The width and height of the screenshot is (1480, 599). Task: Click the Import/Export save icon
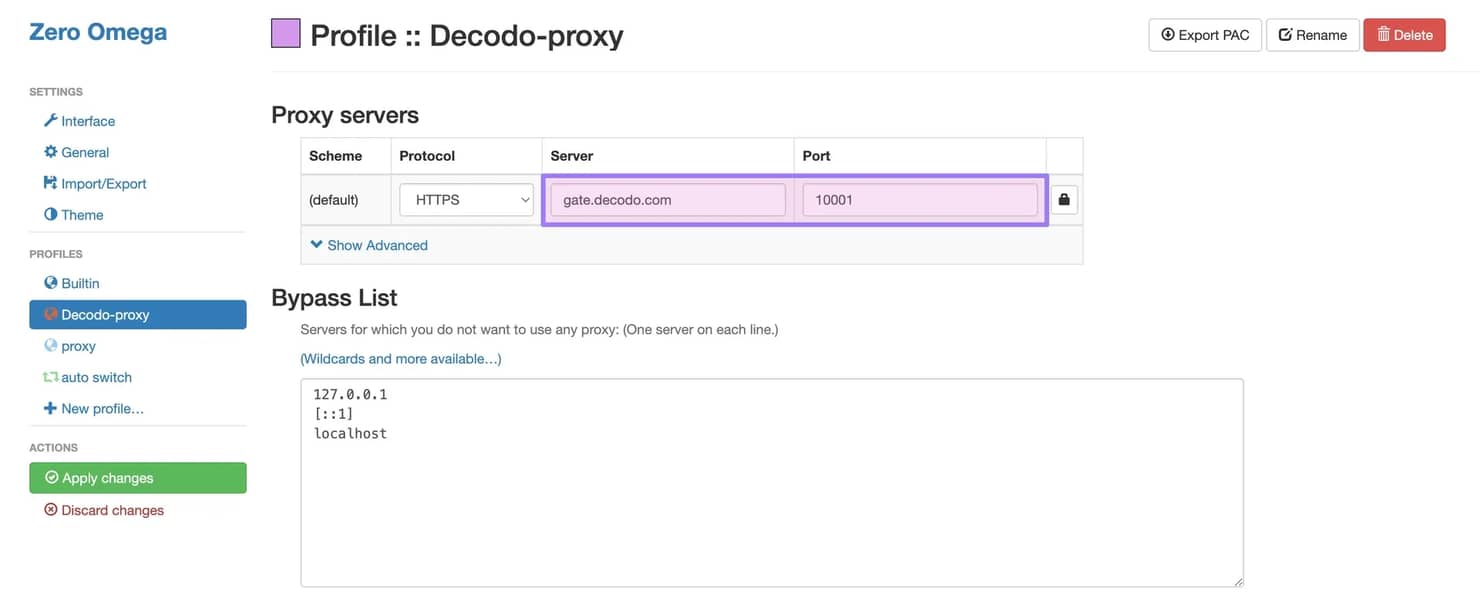50,183
